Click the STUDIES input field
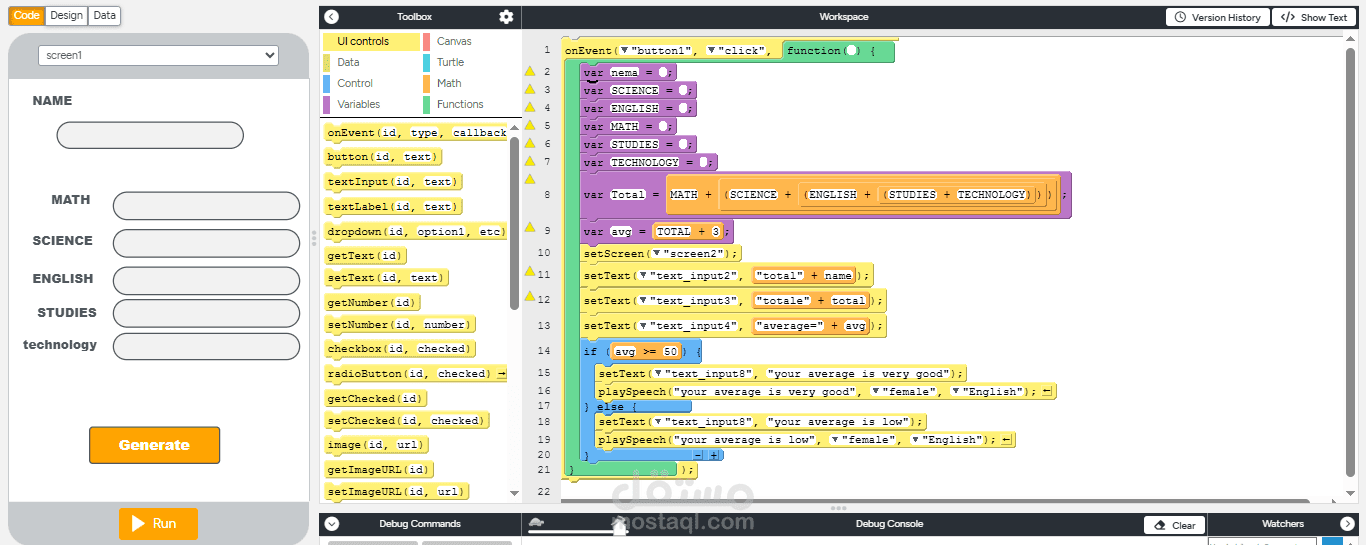Viewport: 1366px width, 545px height. pyautogui.click(x=206, y=313)
